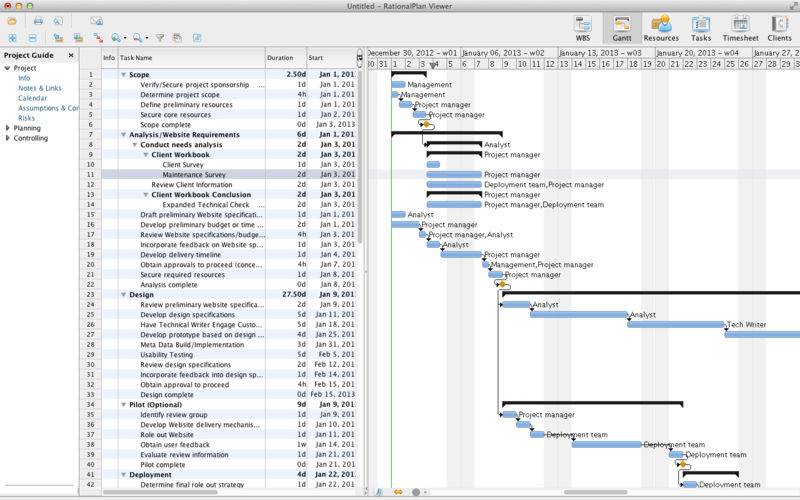800x500 pixels.
Task: Open a project file with the folder icon
Action: 11,21
